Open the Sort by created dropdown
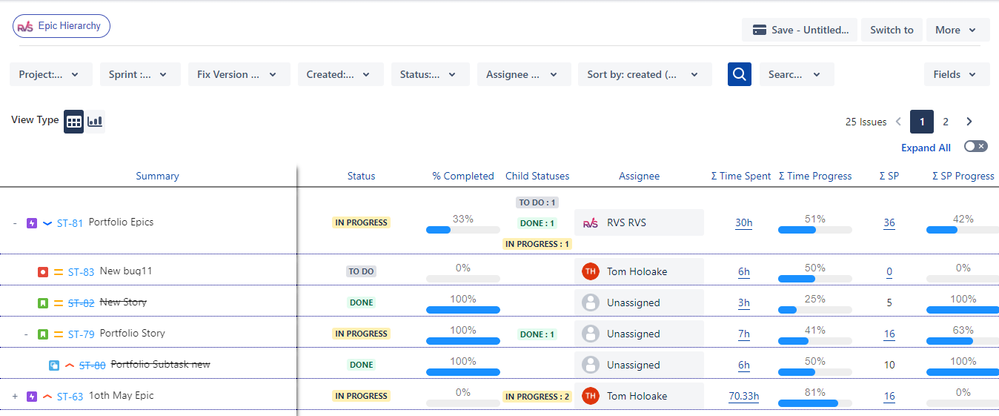The image size is (999, 416). [x=645, y=75]
